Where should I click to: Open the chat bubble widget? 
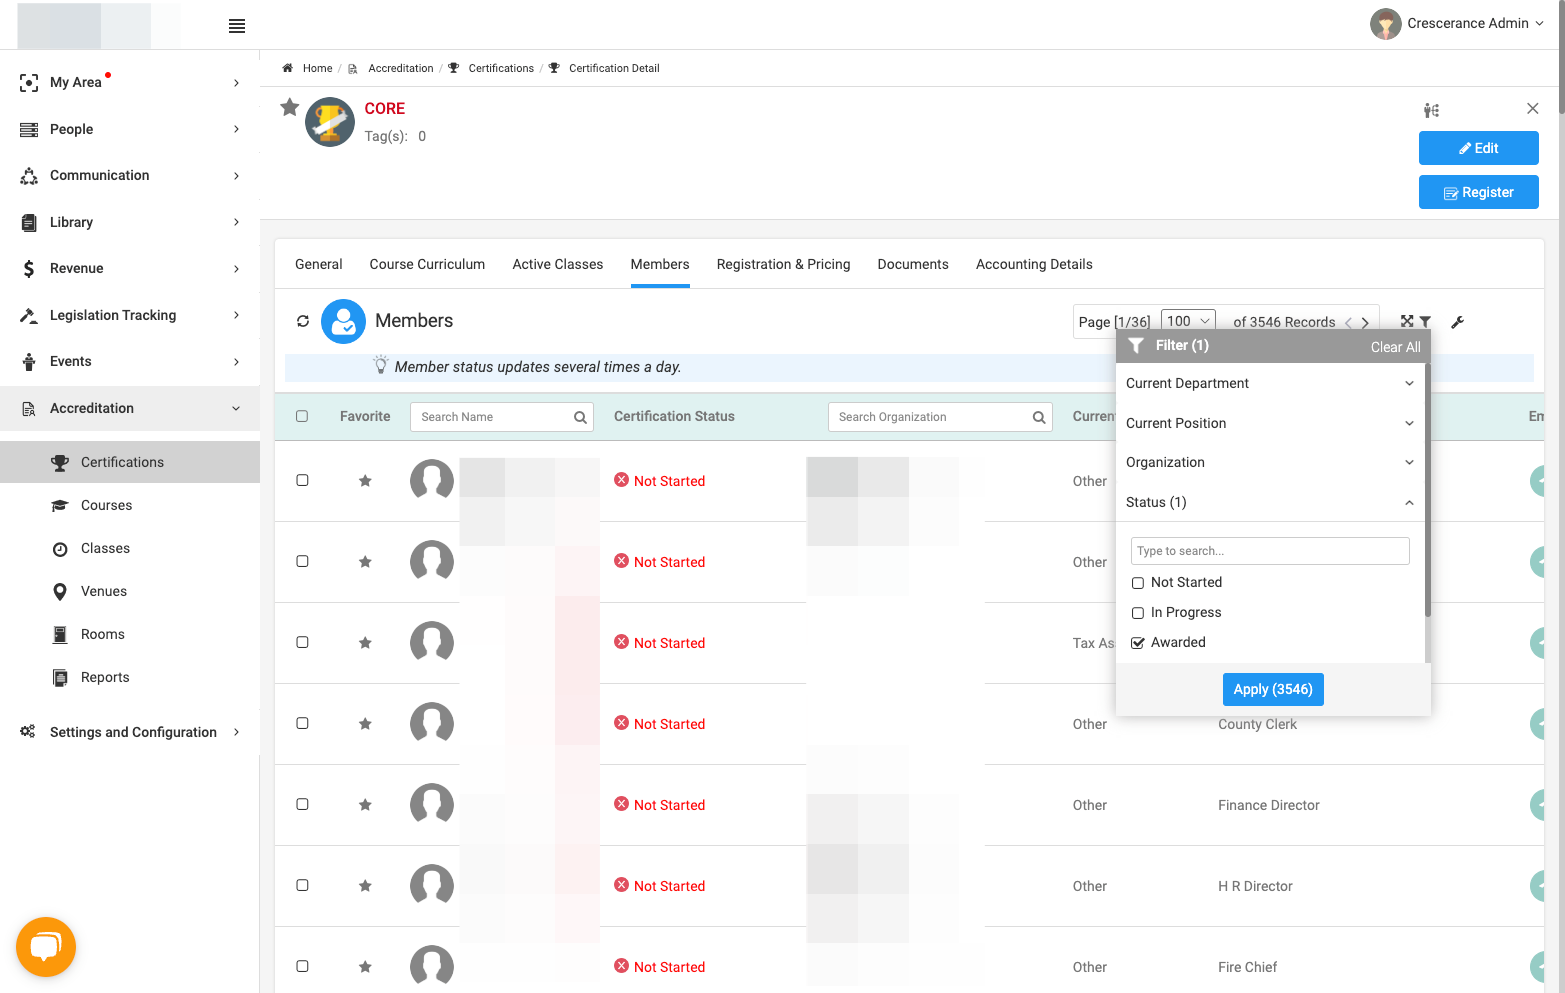pos(46,946)
